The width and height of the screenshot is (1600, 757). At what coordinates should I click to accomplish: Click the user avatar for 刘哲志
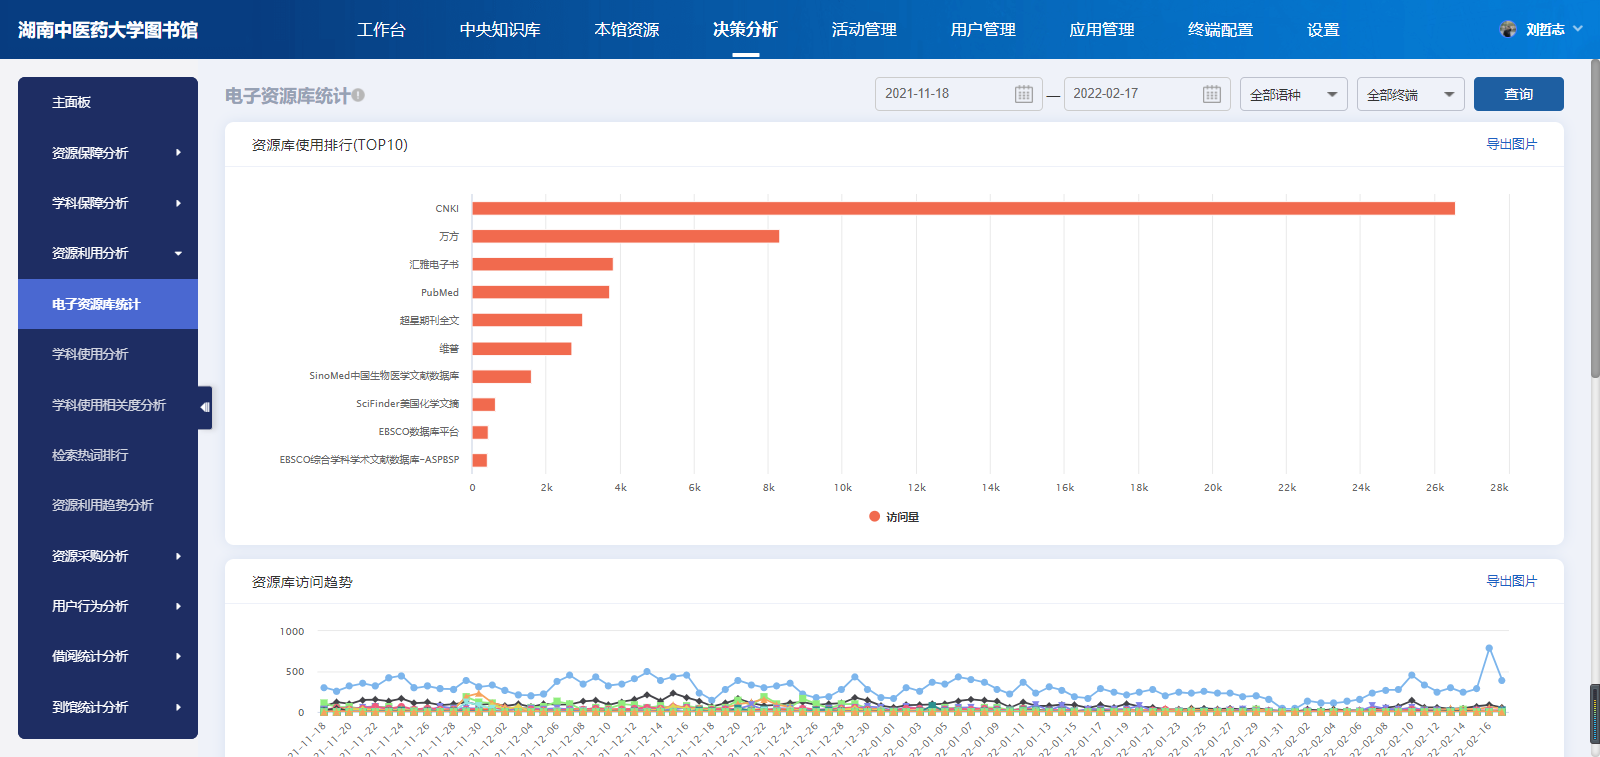pos(1508,29)
